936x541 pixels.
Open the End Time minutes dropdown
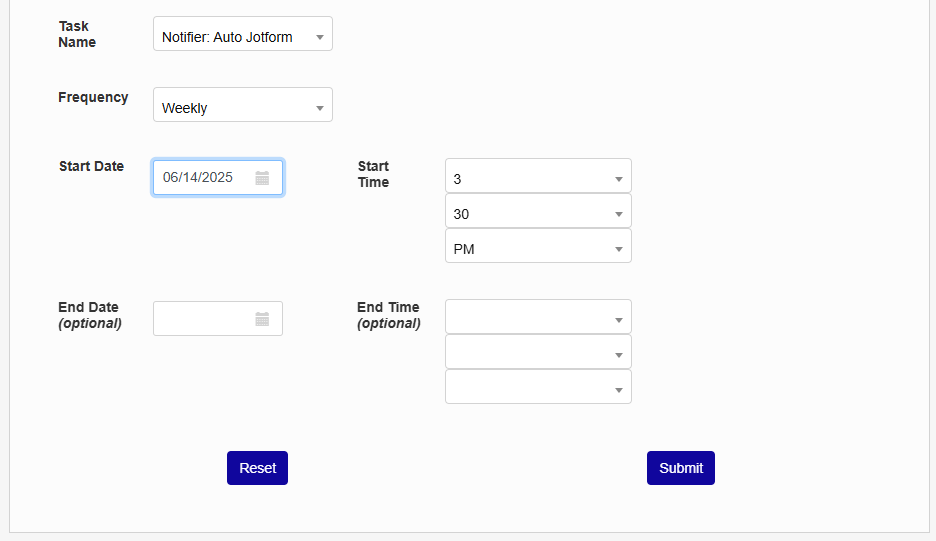point(538,352)
